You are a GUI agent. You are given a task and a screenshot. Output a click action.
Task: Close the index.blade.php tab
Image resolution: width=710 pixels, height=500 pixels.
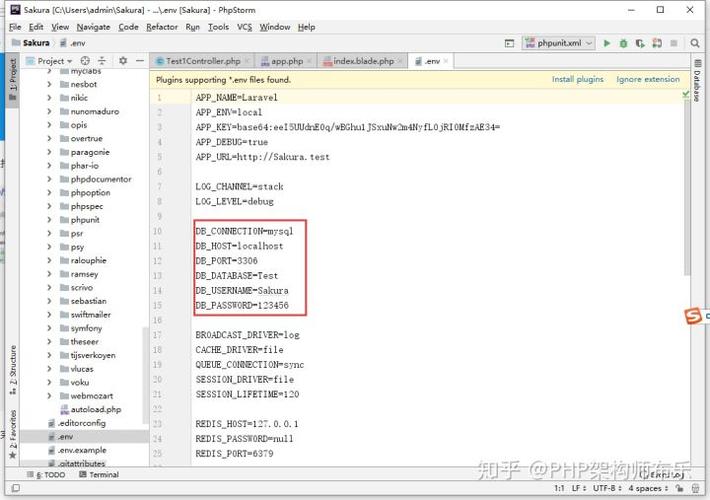point(400,61)
